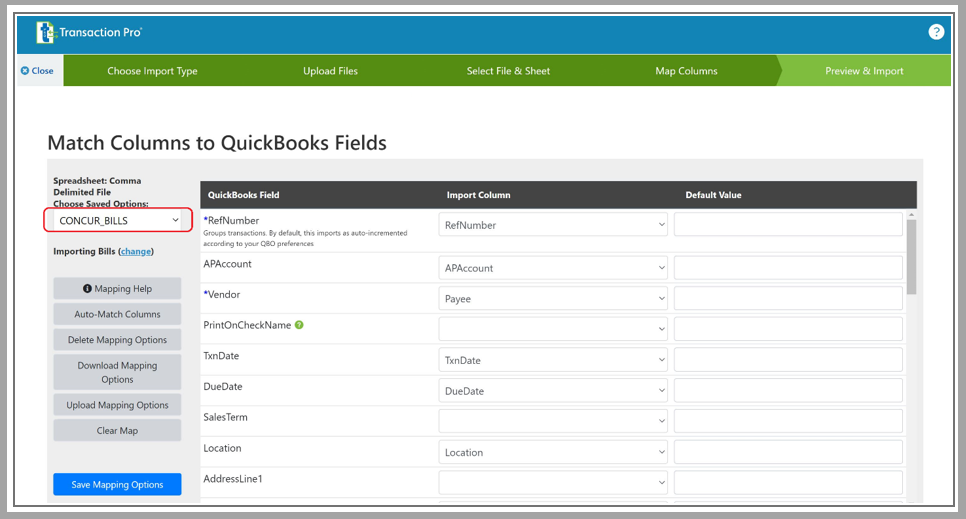
Task: Open RefNumber import column dropdown
Action: click(x=553, y=225)
